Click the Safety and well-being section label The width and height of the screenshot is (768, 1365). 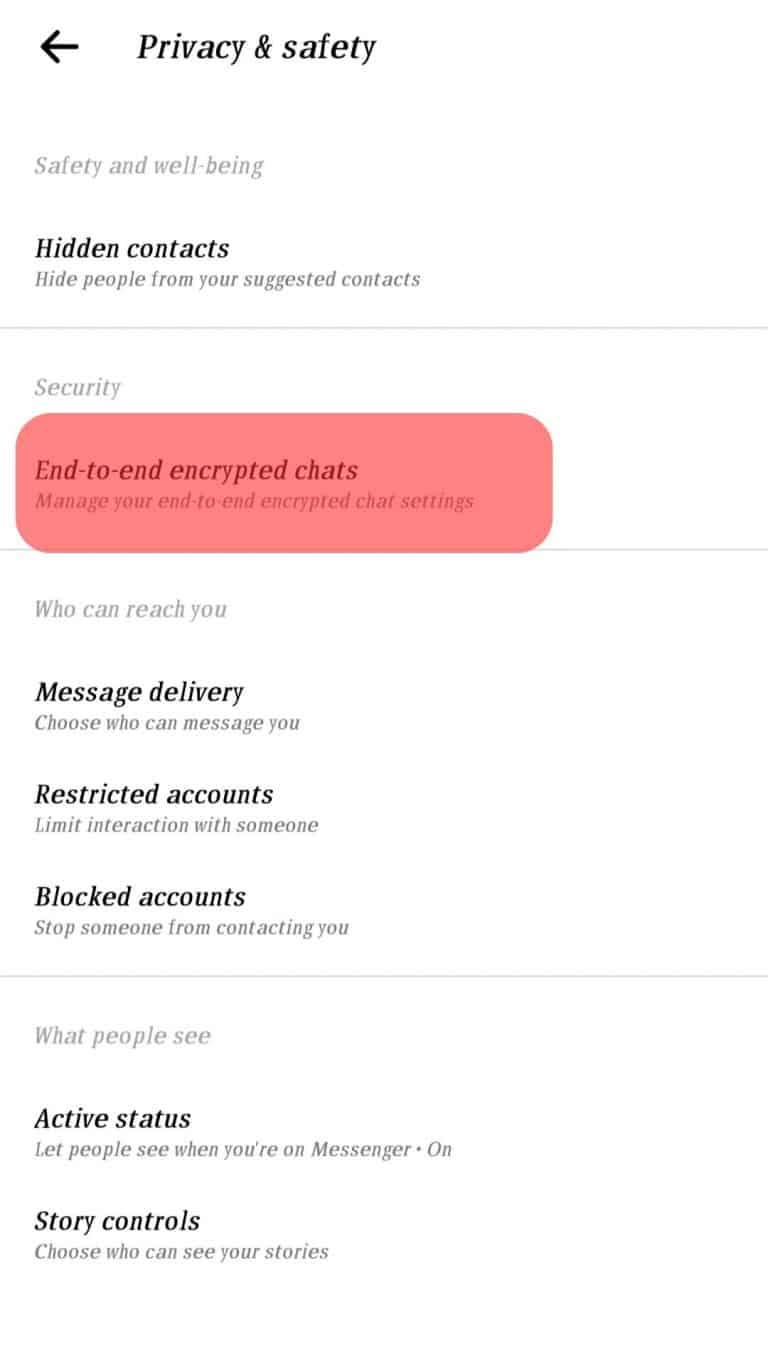coord(149,166)
